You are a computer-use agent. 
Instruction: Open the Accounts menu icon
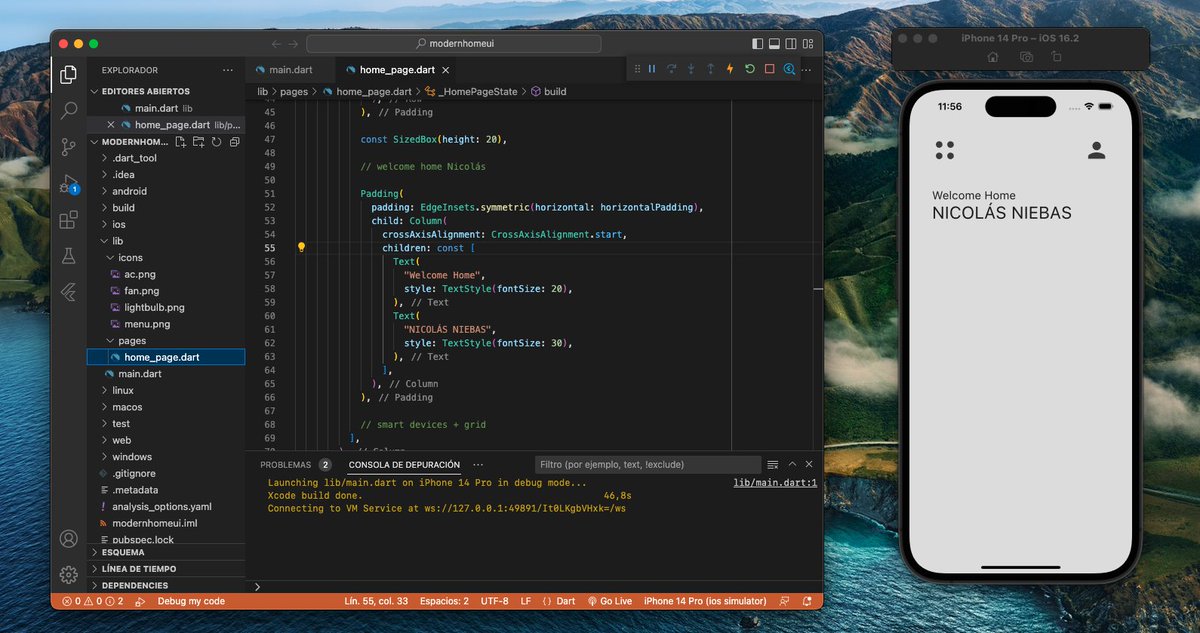(x=68, y=538)
